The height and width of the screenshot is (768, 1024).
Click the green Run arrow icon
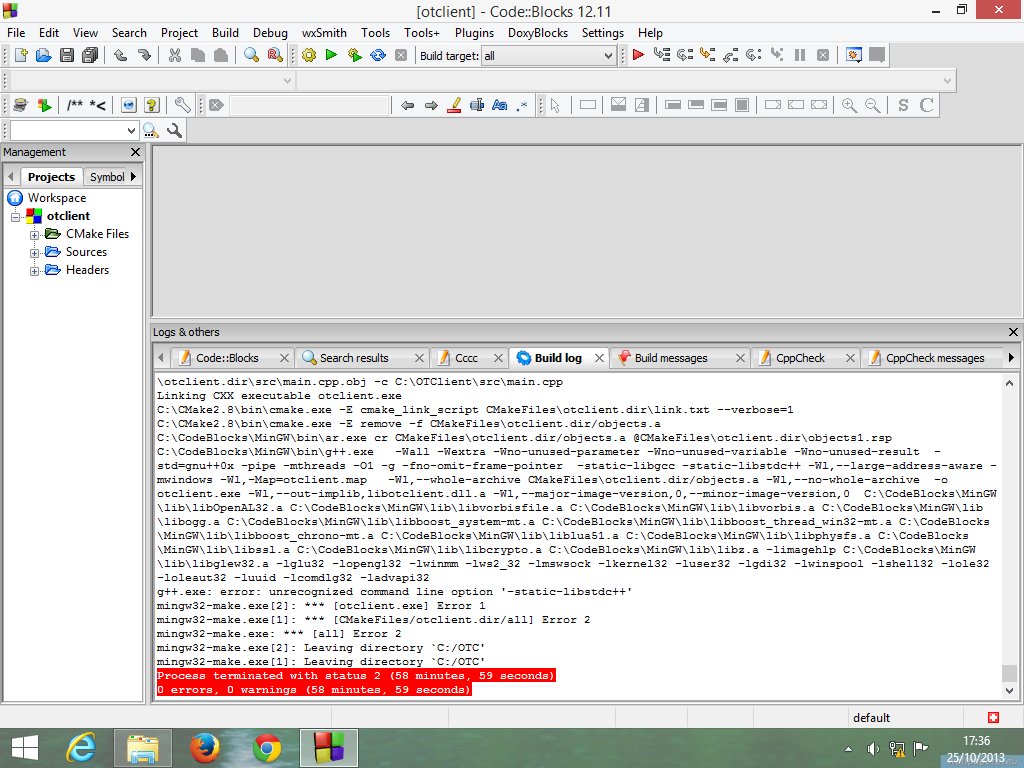click(x=331, y=56)
